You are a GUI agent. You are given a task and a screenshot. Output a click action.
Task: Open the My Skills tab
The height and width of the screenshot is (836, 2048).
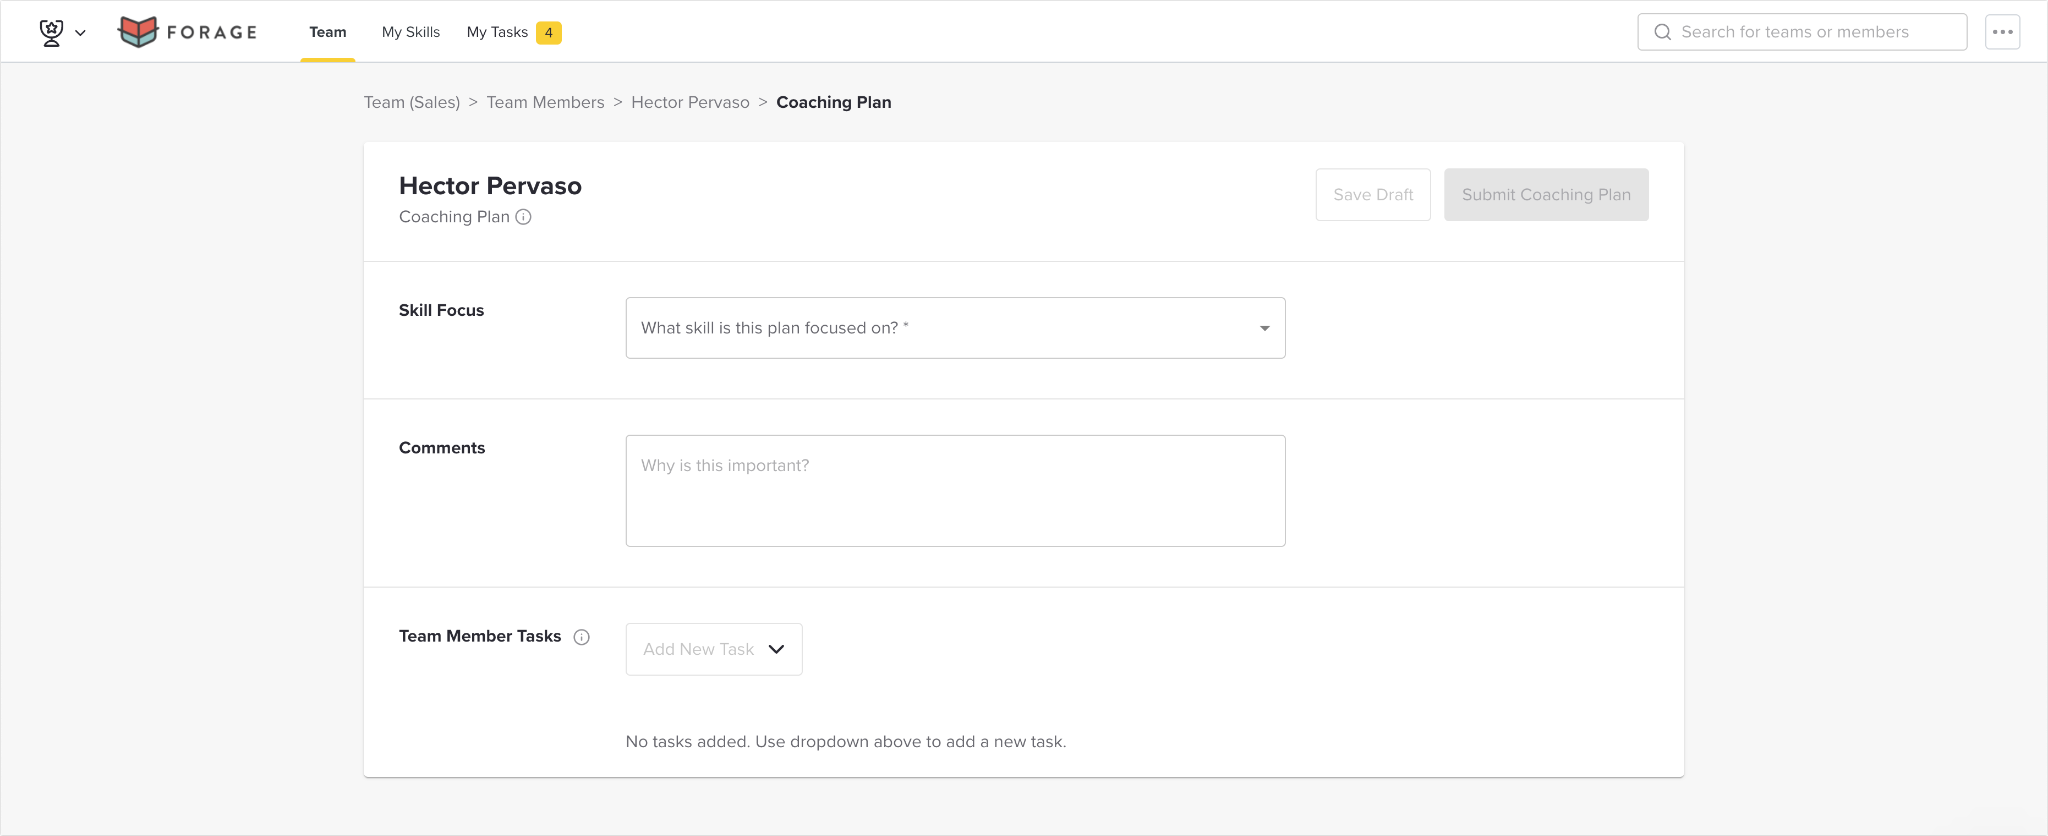(411, 32)
